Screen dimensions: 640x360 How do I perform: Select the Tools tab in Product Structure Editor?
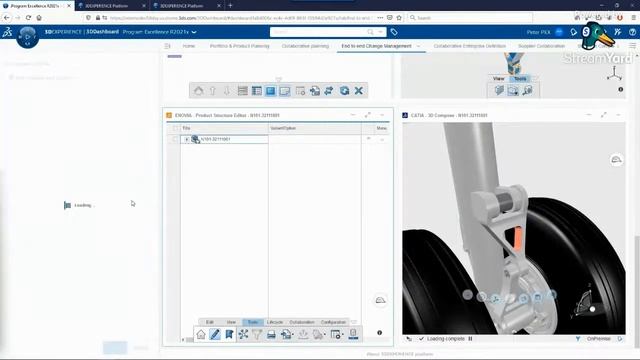pos(253,322)
